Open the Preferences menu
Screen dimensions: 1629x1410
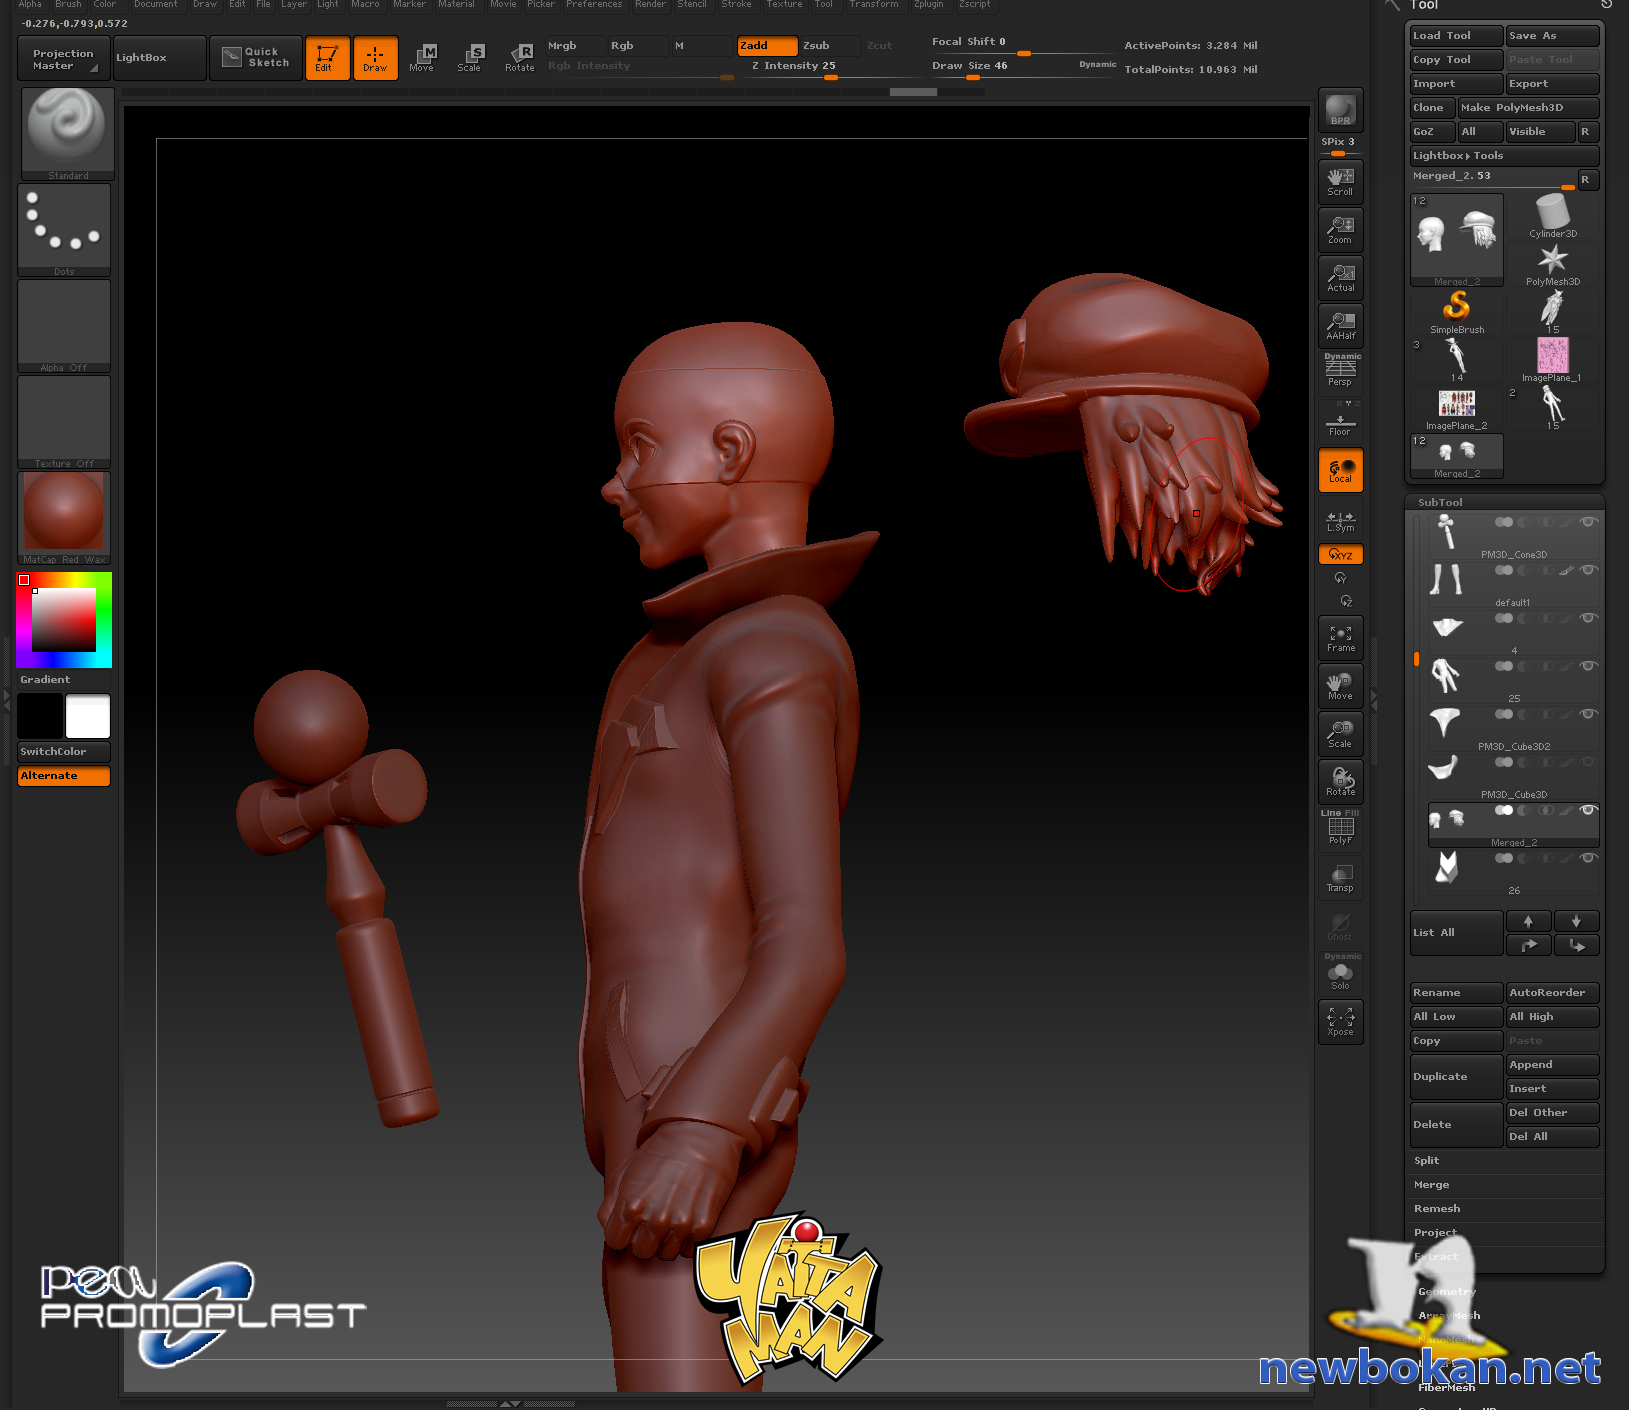point(594,5)
